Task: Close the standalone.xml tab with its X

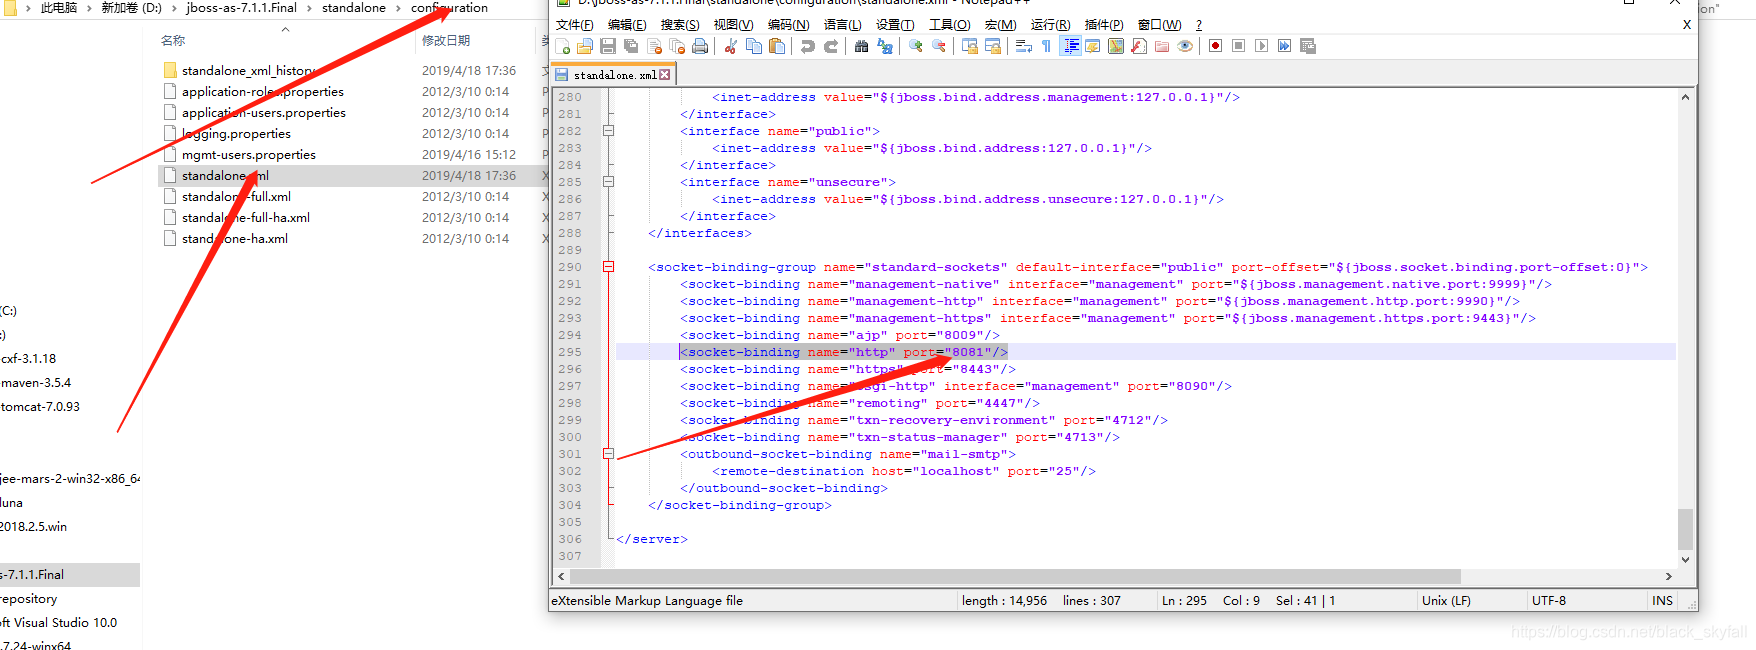Action: pyautogui.click(x=665, y=75)
